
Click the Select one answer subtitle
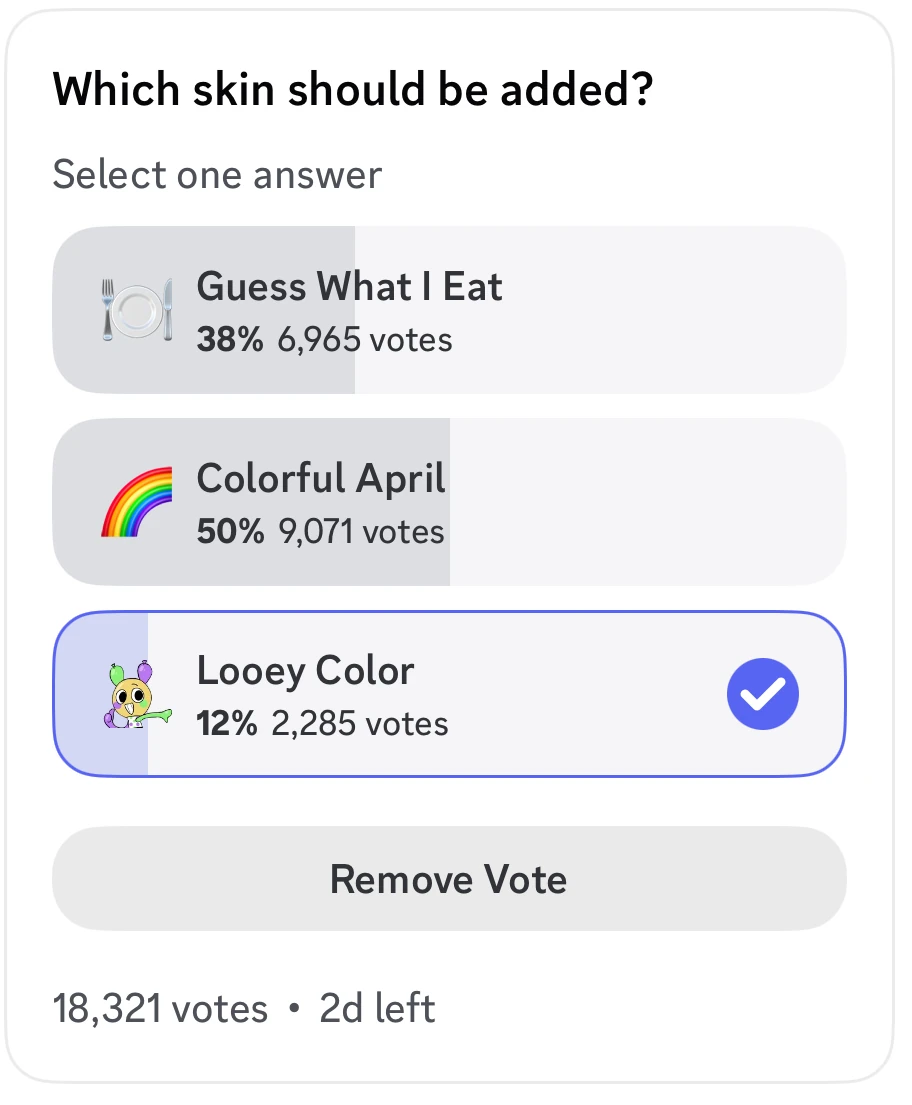217,175
